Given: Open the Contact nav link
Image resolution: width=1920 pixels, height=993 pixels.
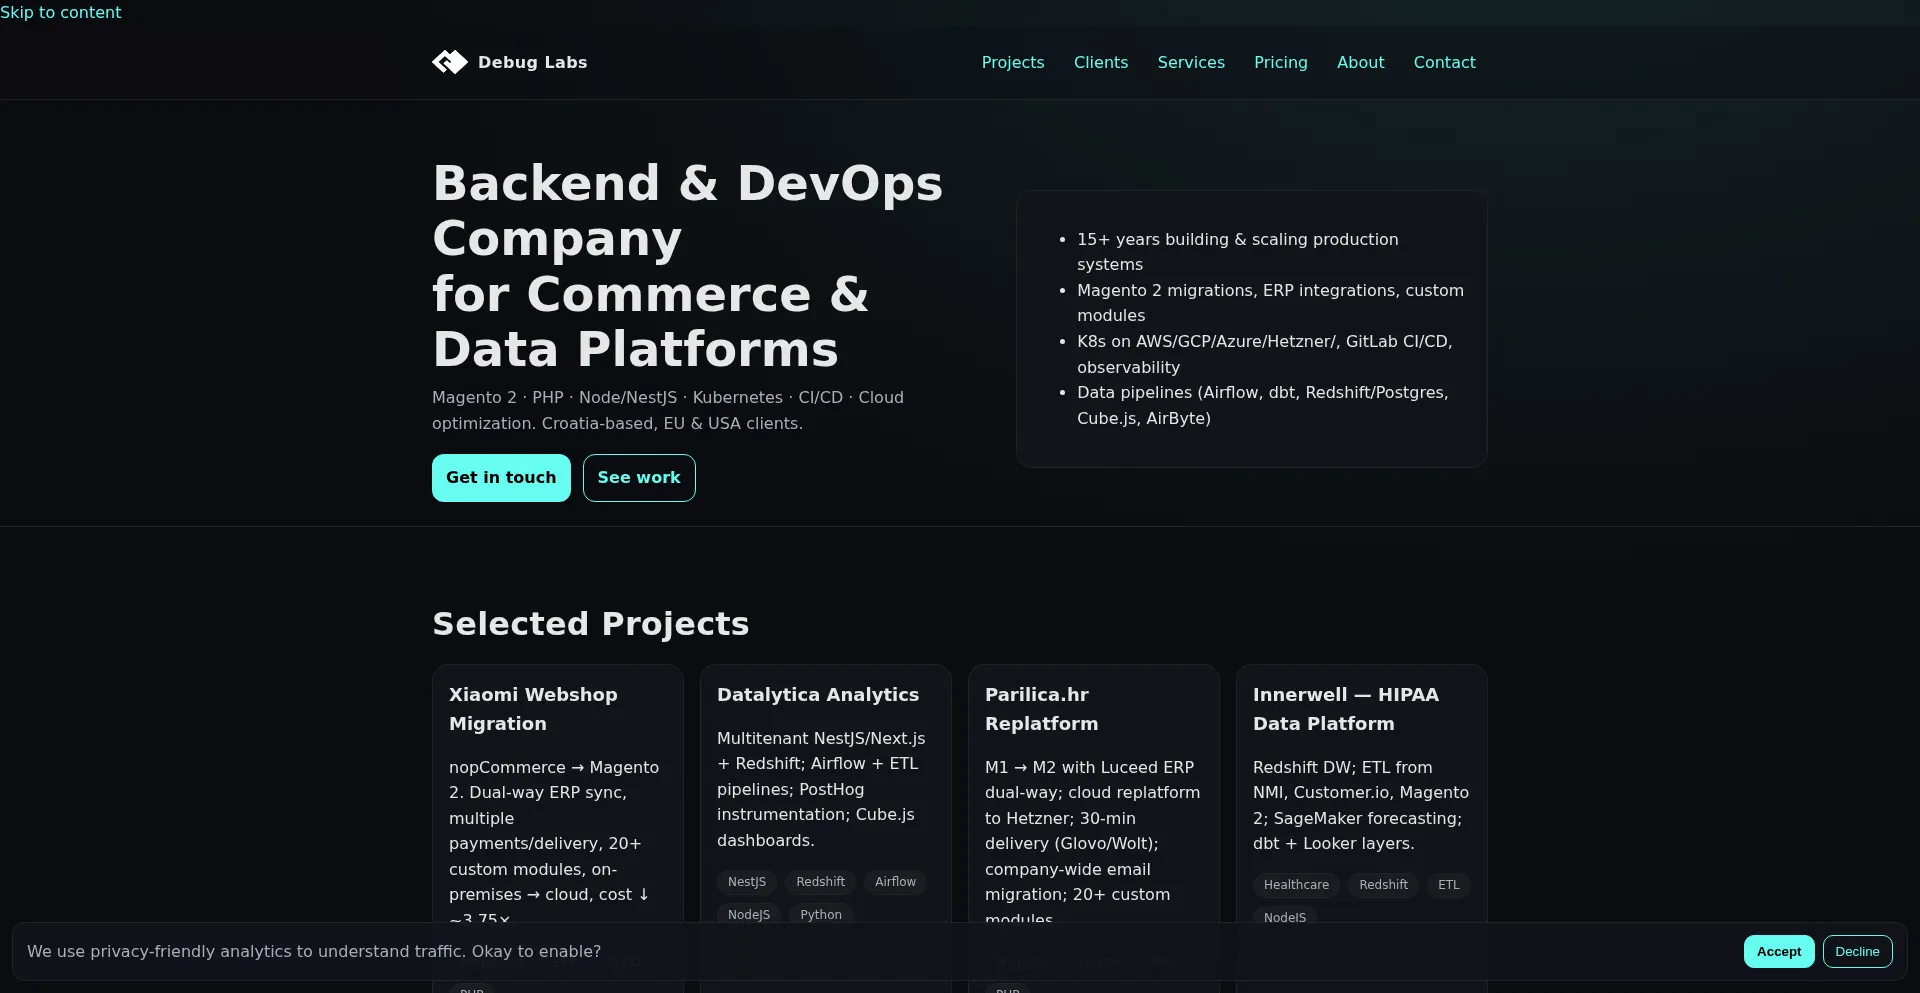Looking at the screenshot, I should (1444, 62).
